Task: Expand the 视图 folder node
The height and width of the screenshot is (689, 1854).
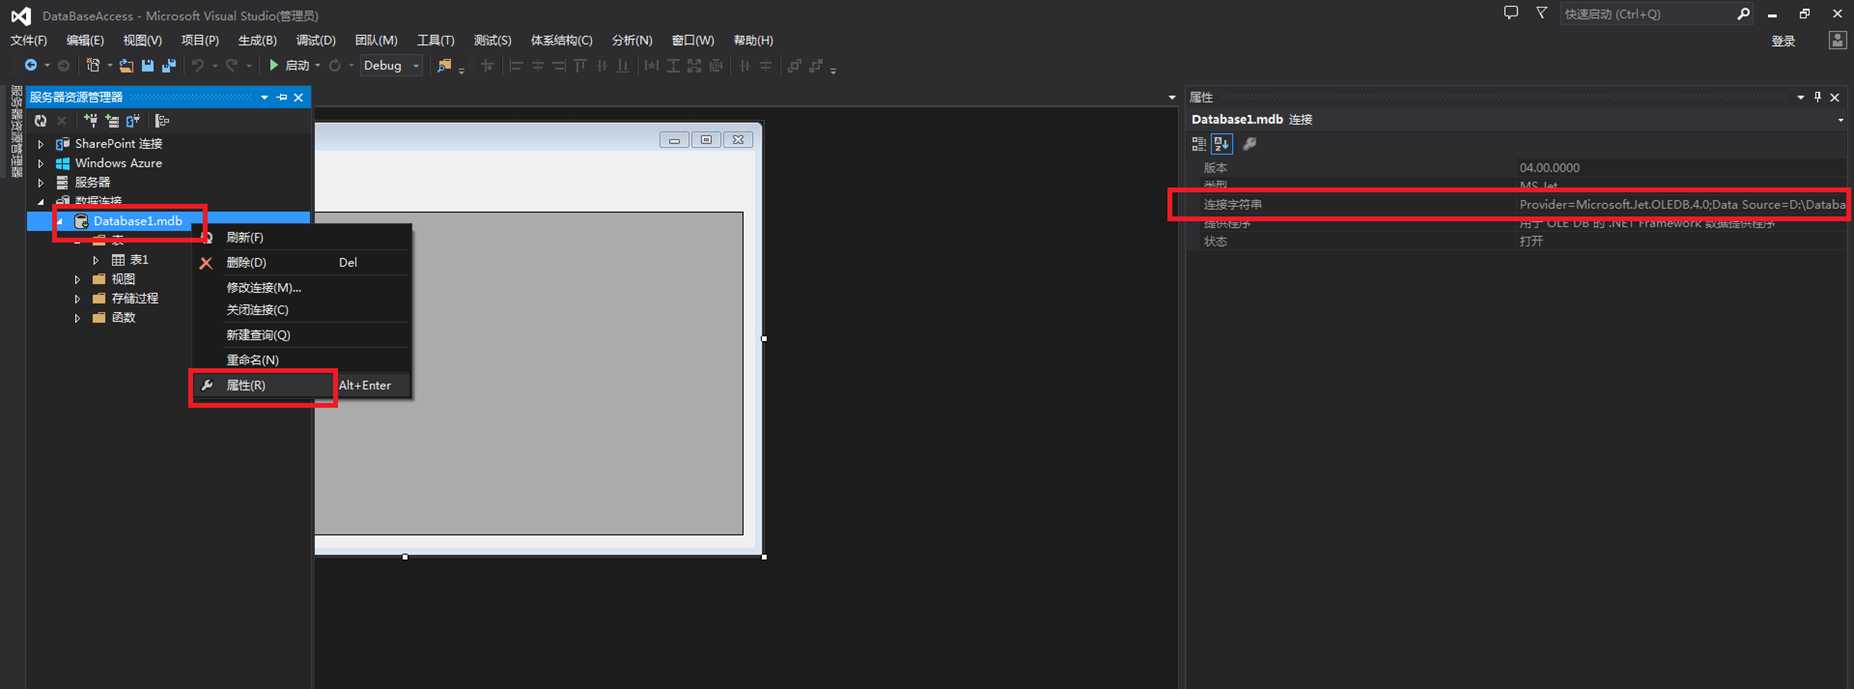Action: point(77,280)
